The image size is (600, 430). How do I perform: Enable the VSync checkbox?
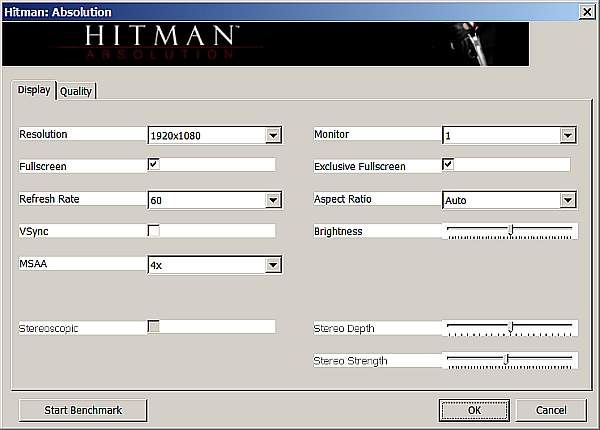point(153,231)
